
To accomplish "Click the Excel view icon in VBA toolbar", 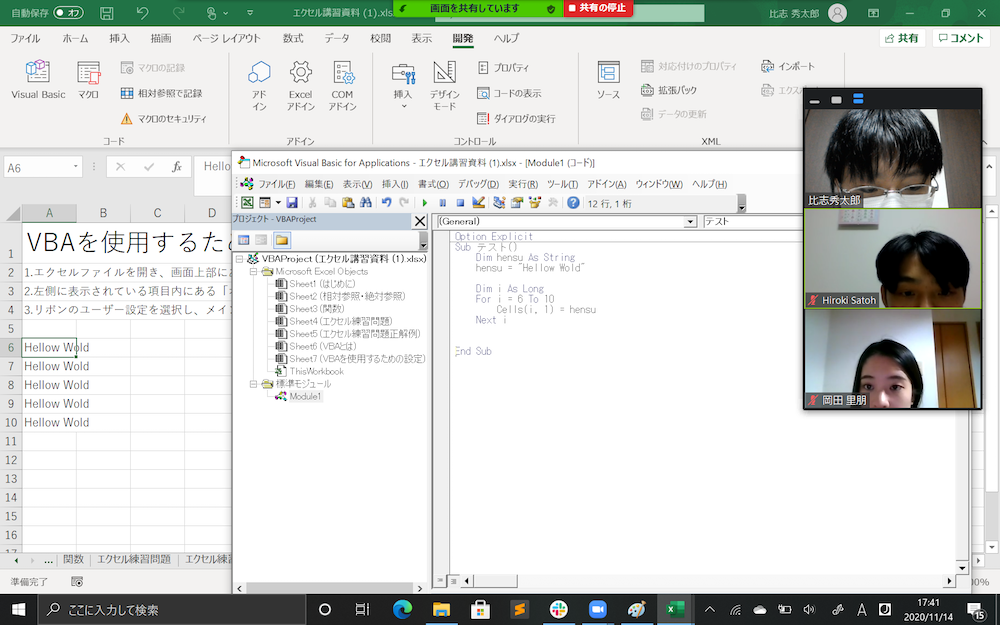I will pyautogui.click(x=247, y=203).
